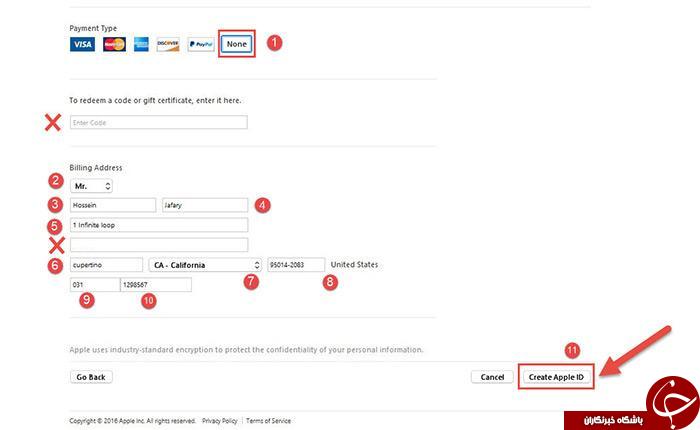
Task: Click the Create Apple ID button
Action: [556, 377]
